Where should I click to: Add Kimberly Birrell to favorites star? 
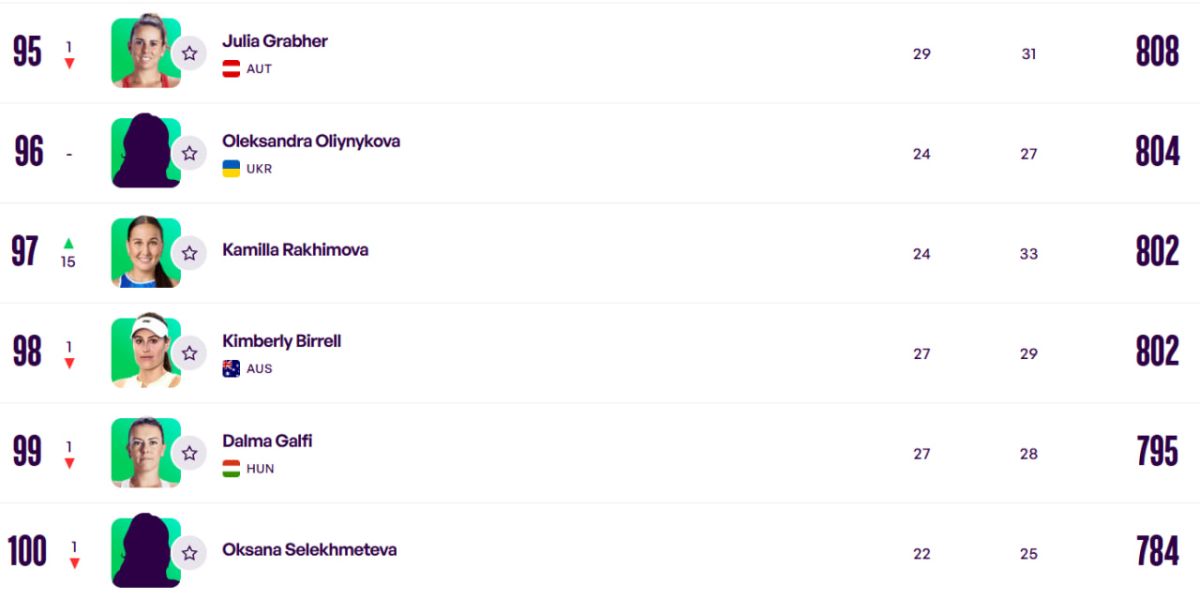coord(189,353)
